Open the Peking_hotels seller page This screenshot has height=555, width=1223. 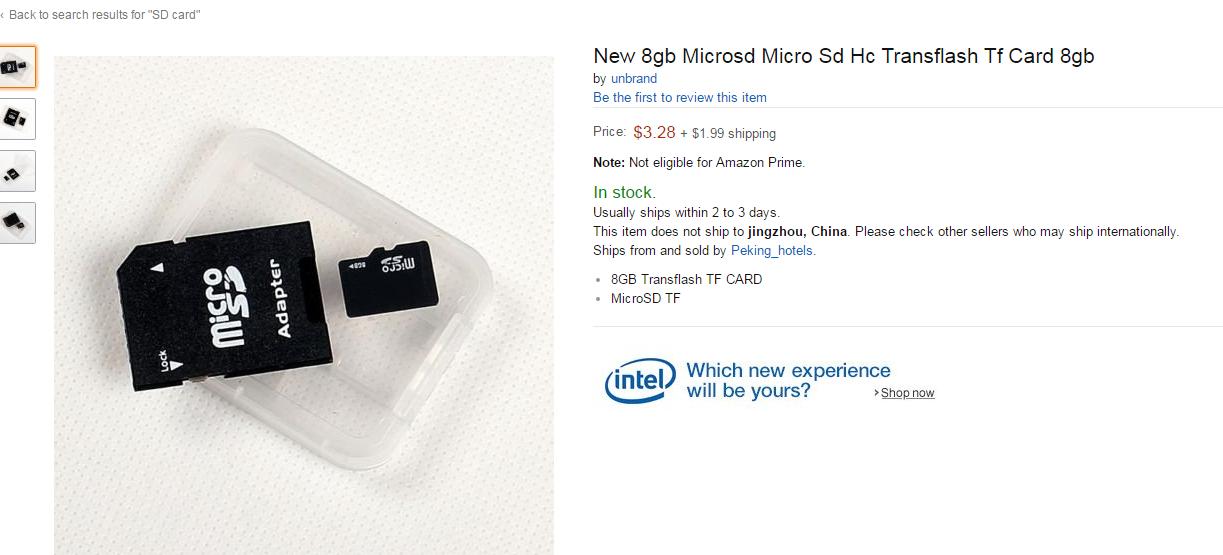click(x=772, y=250)
